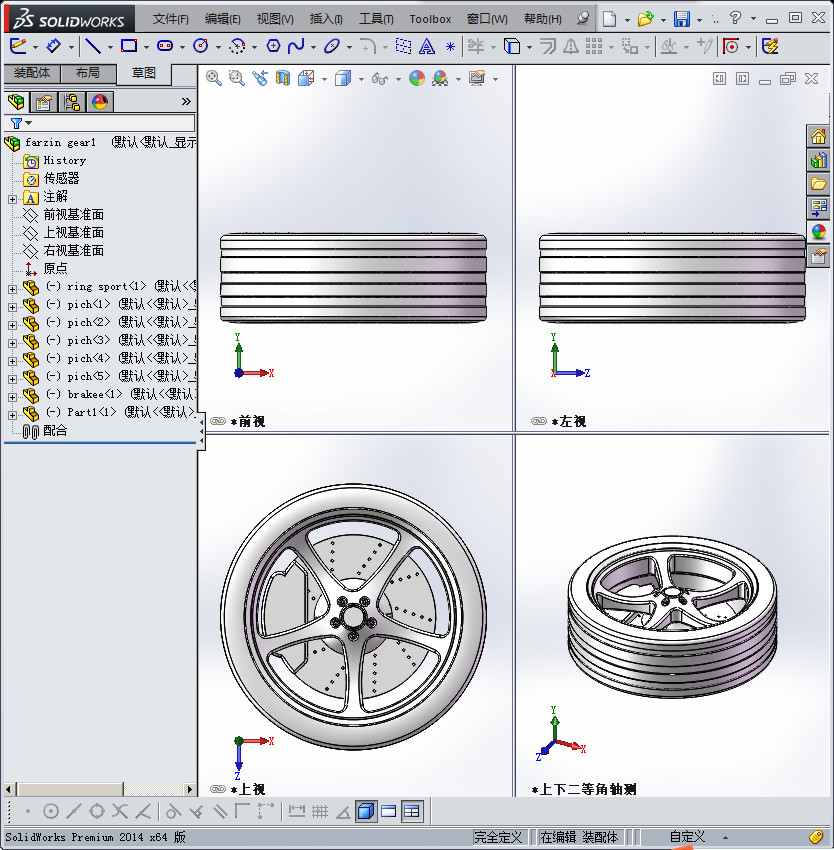The width and height of the screenshot is (834, 850).
Task: Toggle the two-view horizontal viewport button
Action: click(389, 811)
